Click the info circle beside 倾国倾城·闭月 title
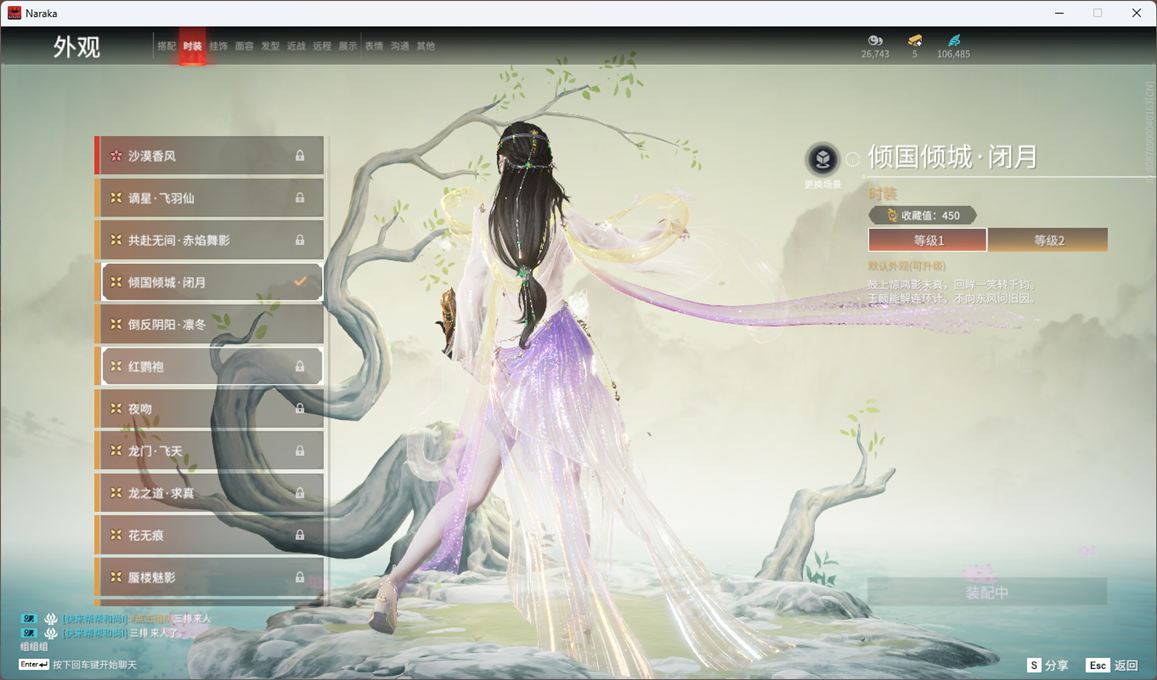Image resolution: width=1157 pixels, height=680 pixels. [852, 159]
